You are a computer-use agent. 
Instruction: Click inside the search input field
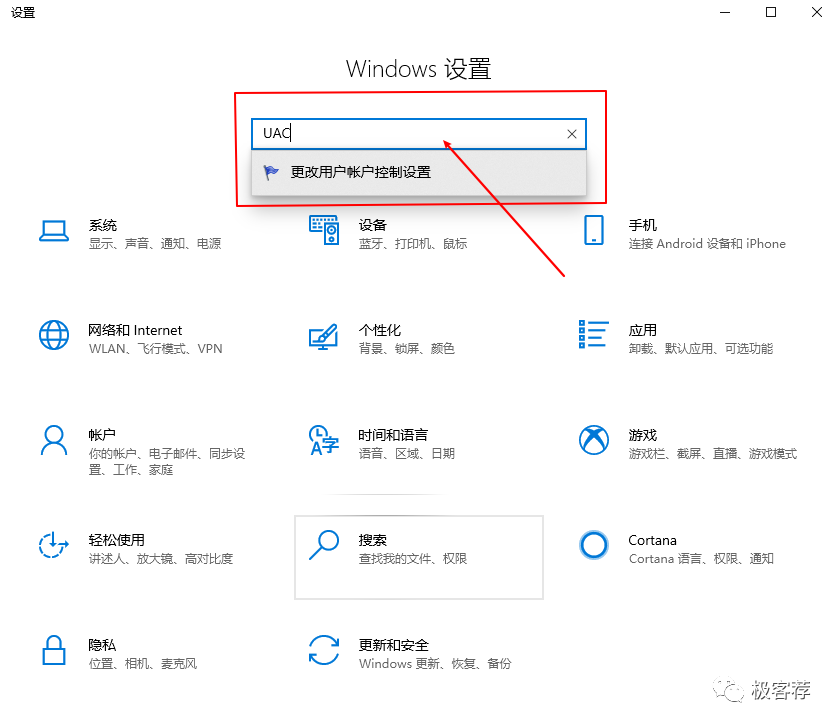click(400, 134)
